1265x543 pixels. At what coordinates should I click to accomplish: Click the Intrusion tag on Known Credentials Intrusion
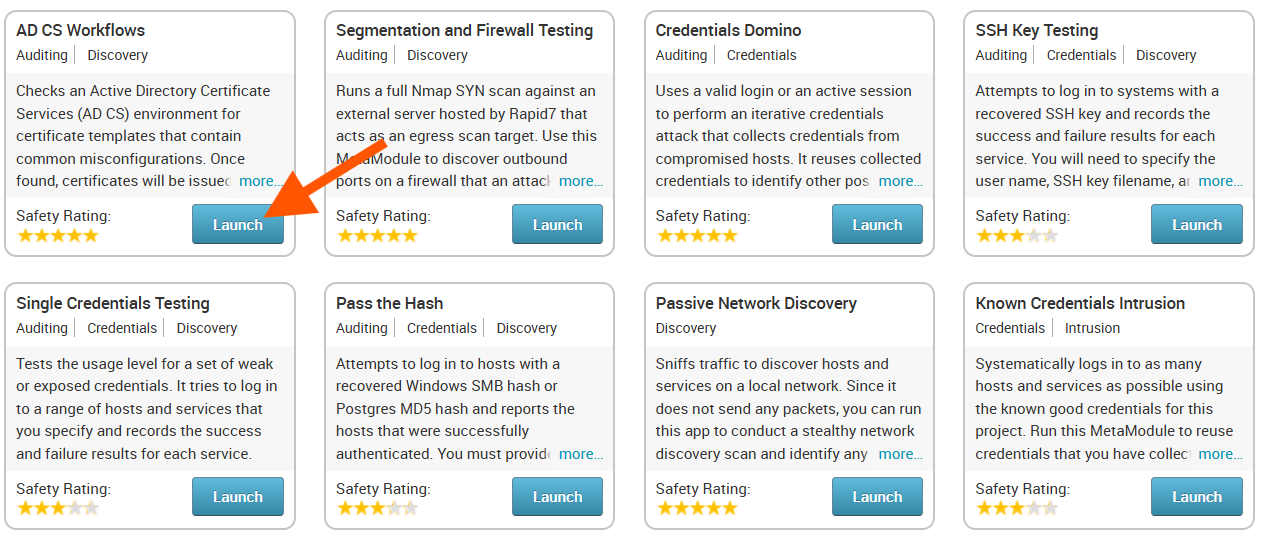coord(1092,328)
